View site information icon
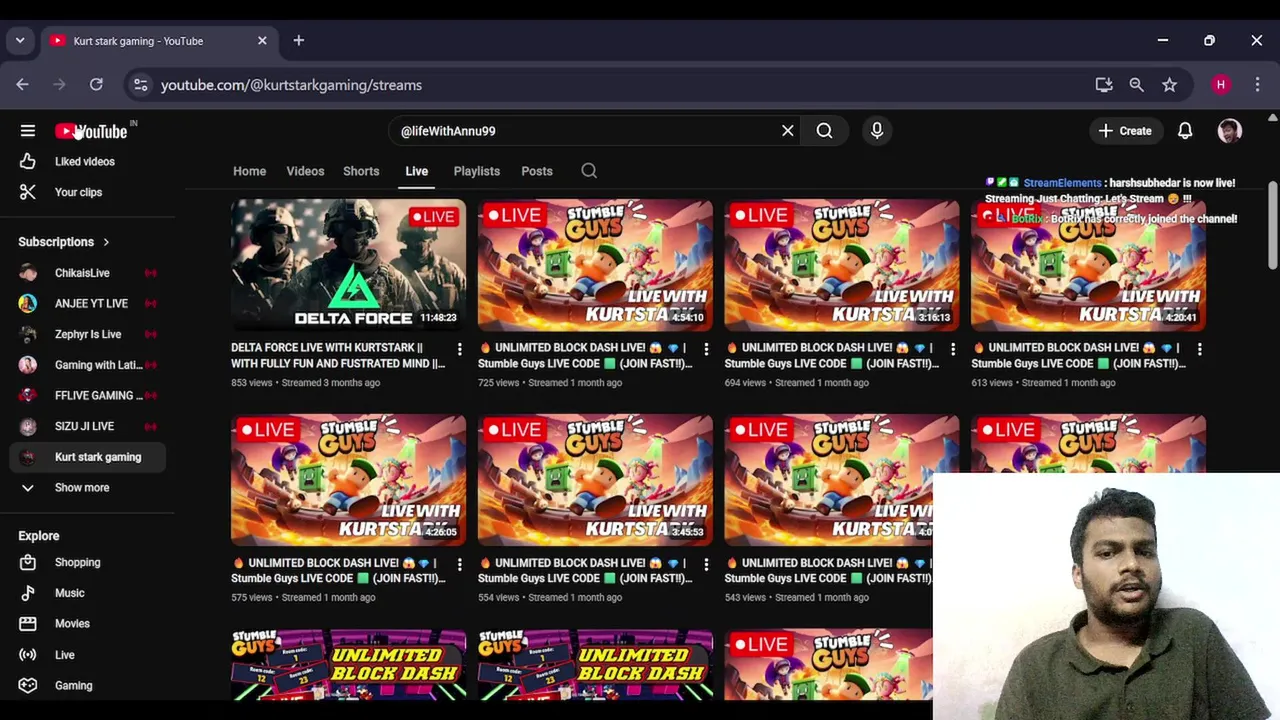Image resolution: width=1280 pixels, height=720 pixels. [141, 85]
